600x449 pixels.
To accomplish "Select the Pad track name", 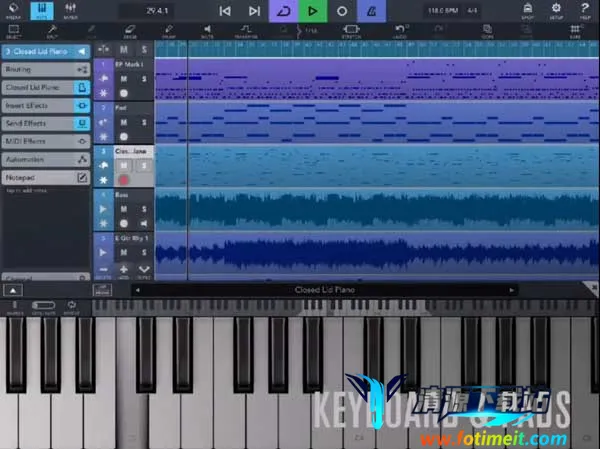I will 121,108.
